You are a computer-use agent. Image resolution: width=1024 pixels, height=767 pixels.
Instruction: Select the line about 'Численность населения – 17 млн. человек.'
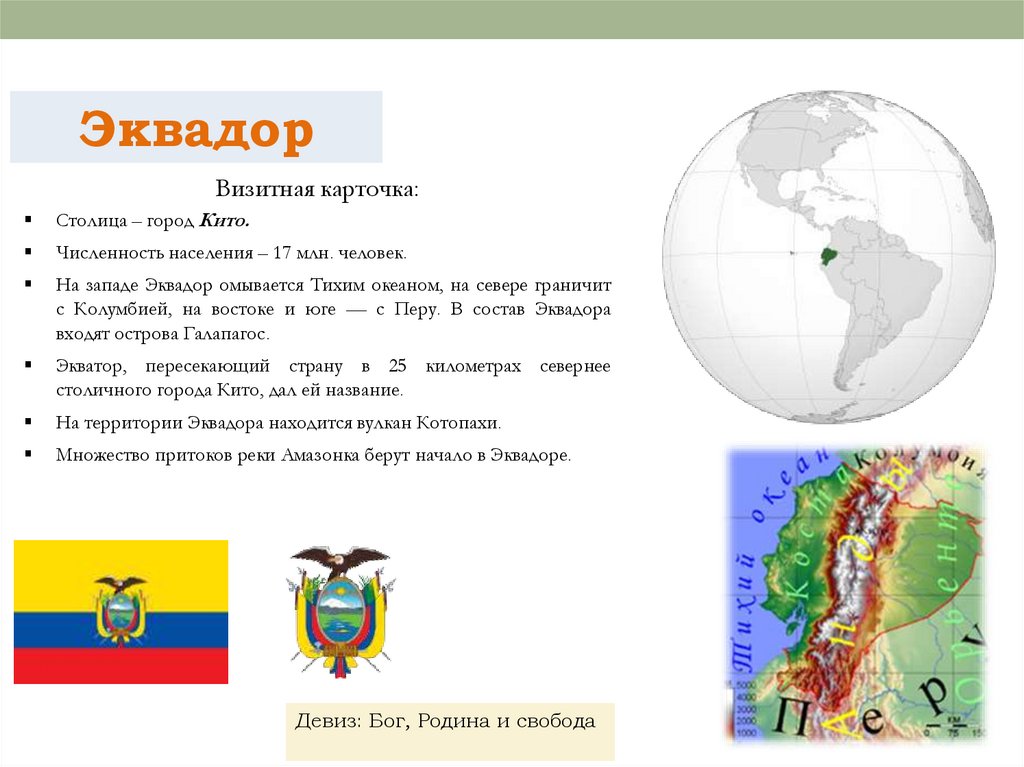[231, 253]
